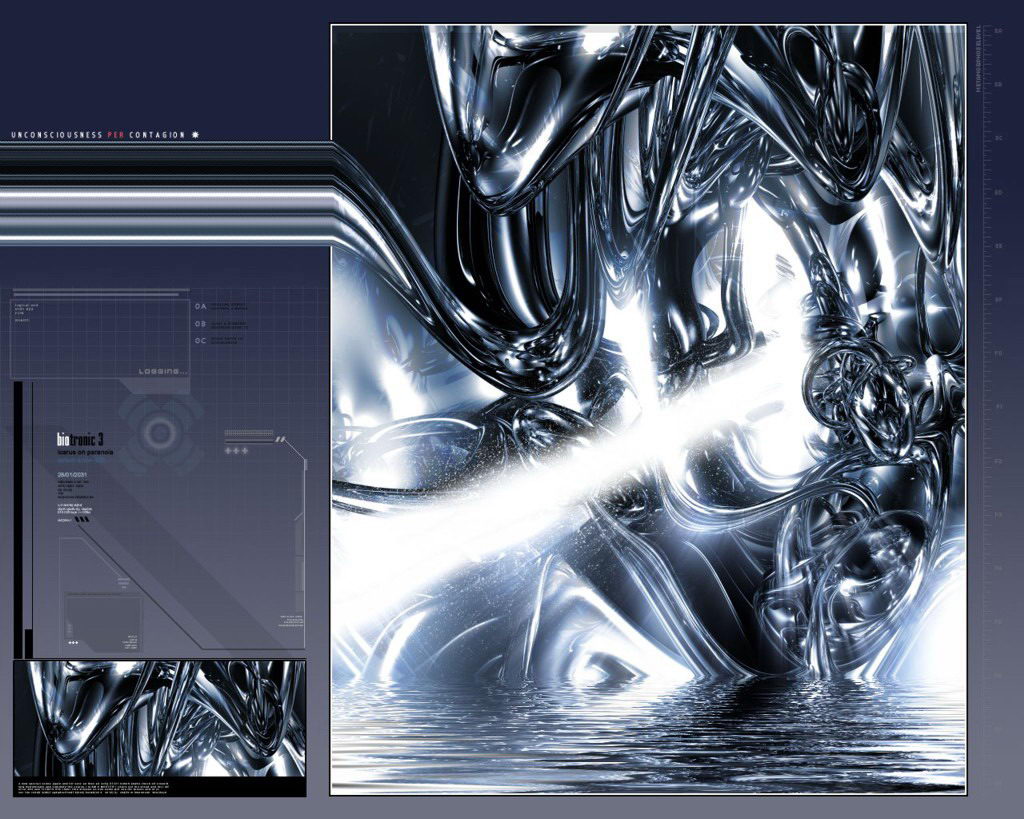This screenshot has height=819, width=1024.
Task: Open the small chrome preview thumbnail
Action: click(x=159, y=717)
